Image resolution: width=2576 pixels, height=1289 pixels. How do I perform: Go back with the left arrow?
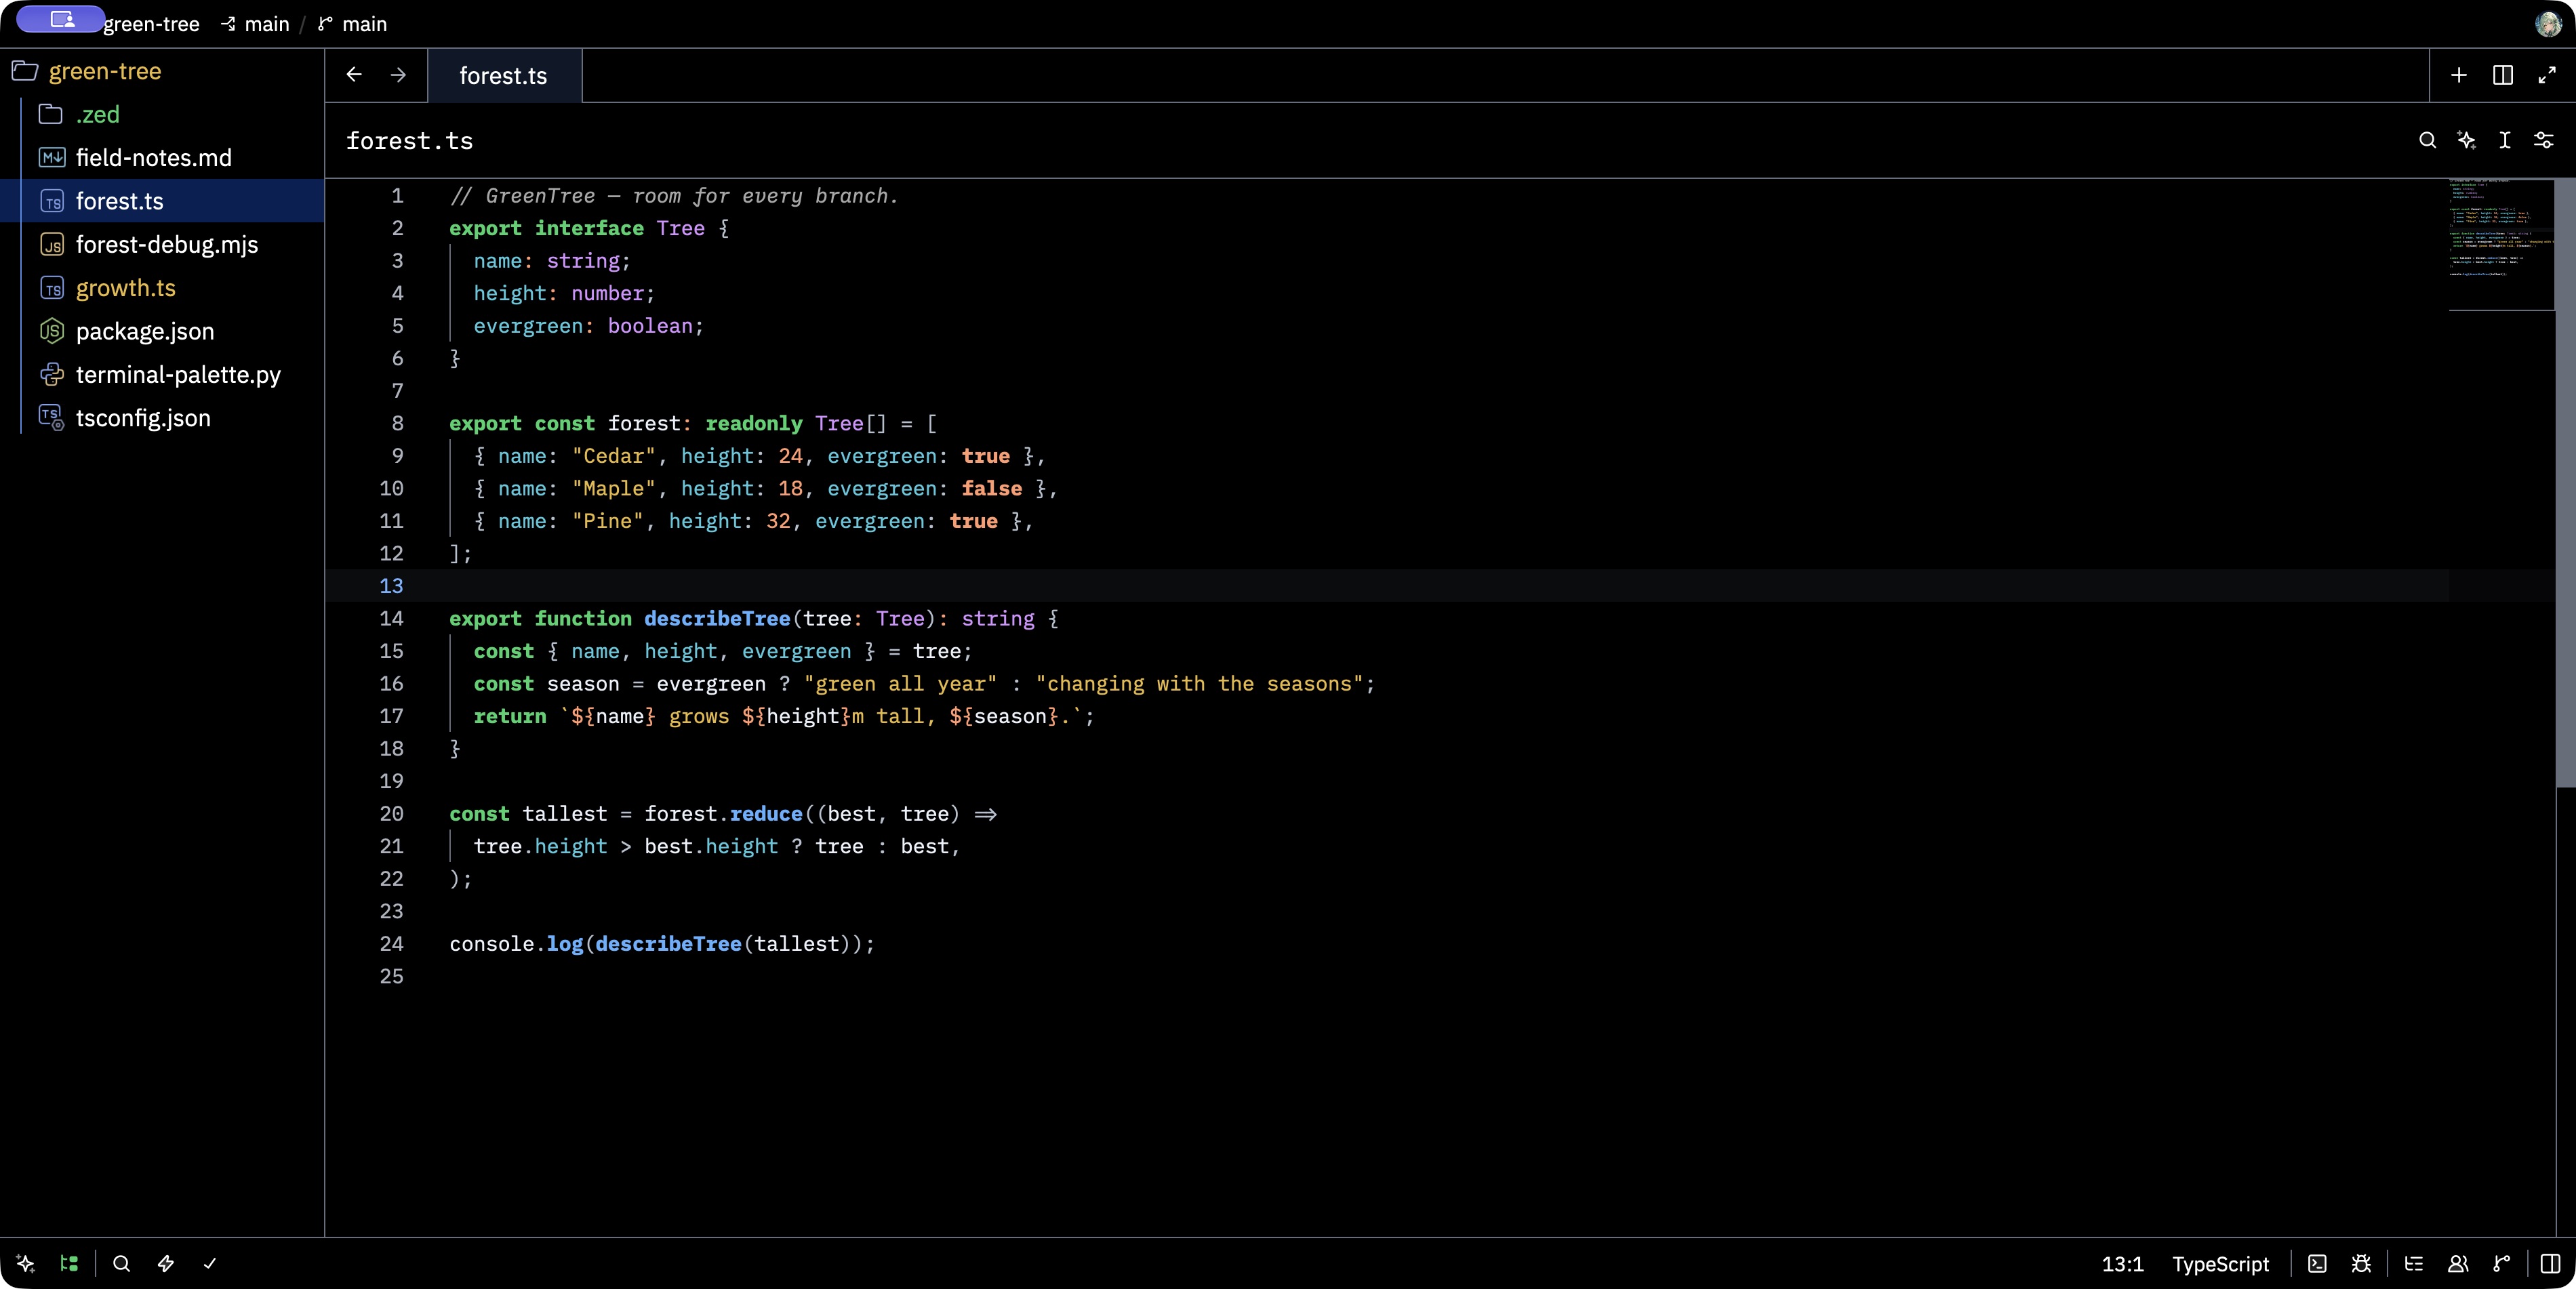click(354, 75)
